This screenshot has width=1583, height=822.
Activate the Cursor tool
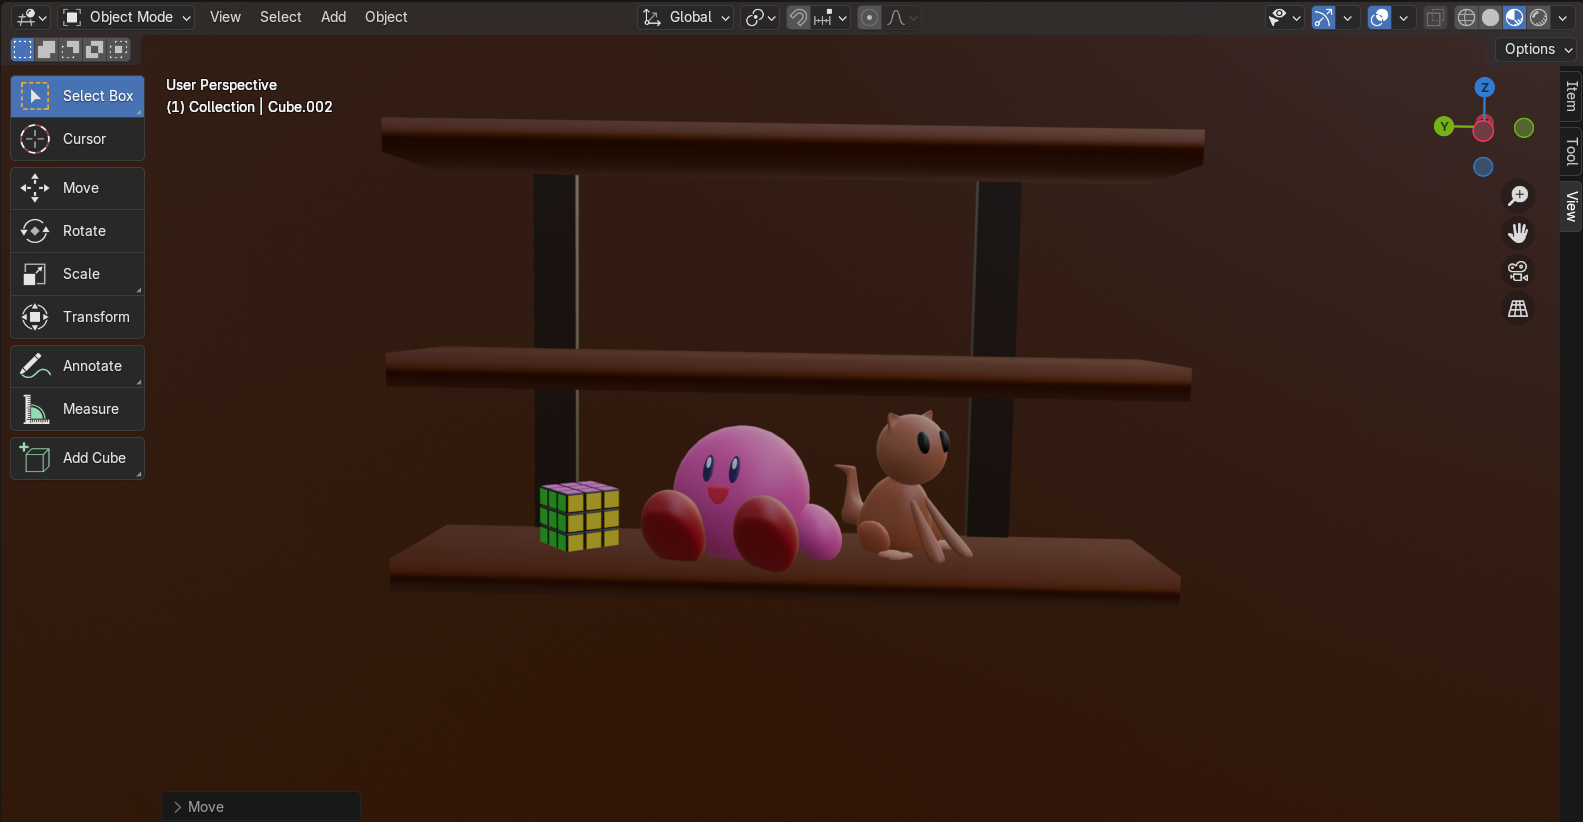tap(77, 139)
